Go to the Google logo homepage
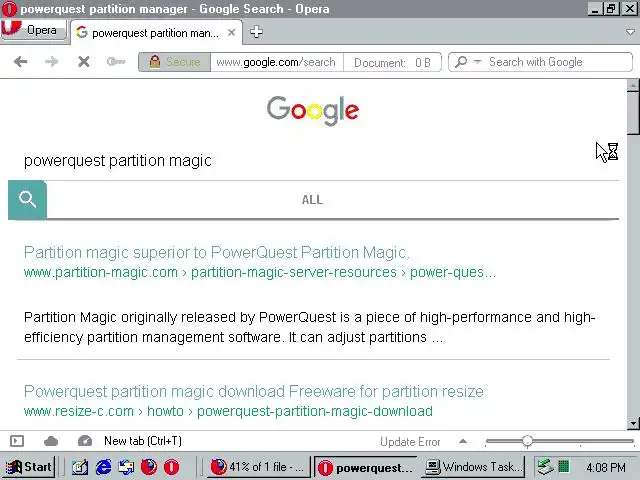Image resolution: width=640 pixels, height=480 pixels. coord(313,110)
